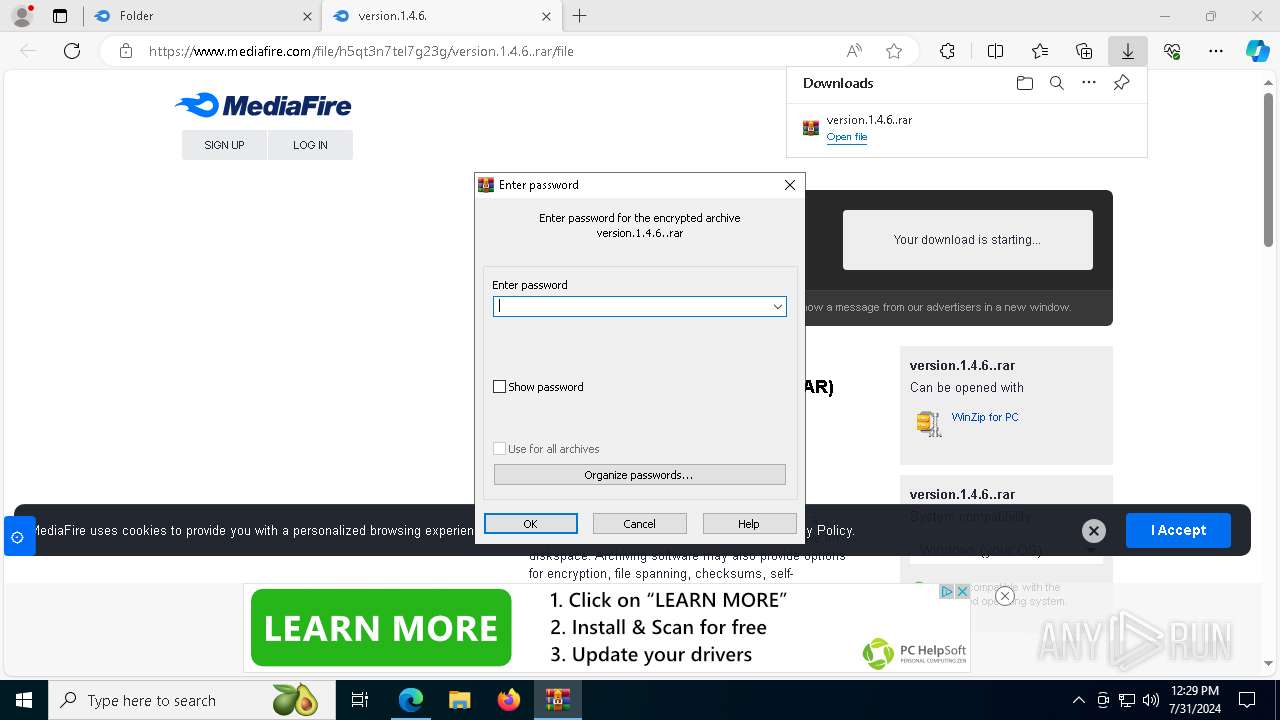Click the LOG IN button
Screen dimensions: 1280x720
(310, 145)
